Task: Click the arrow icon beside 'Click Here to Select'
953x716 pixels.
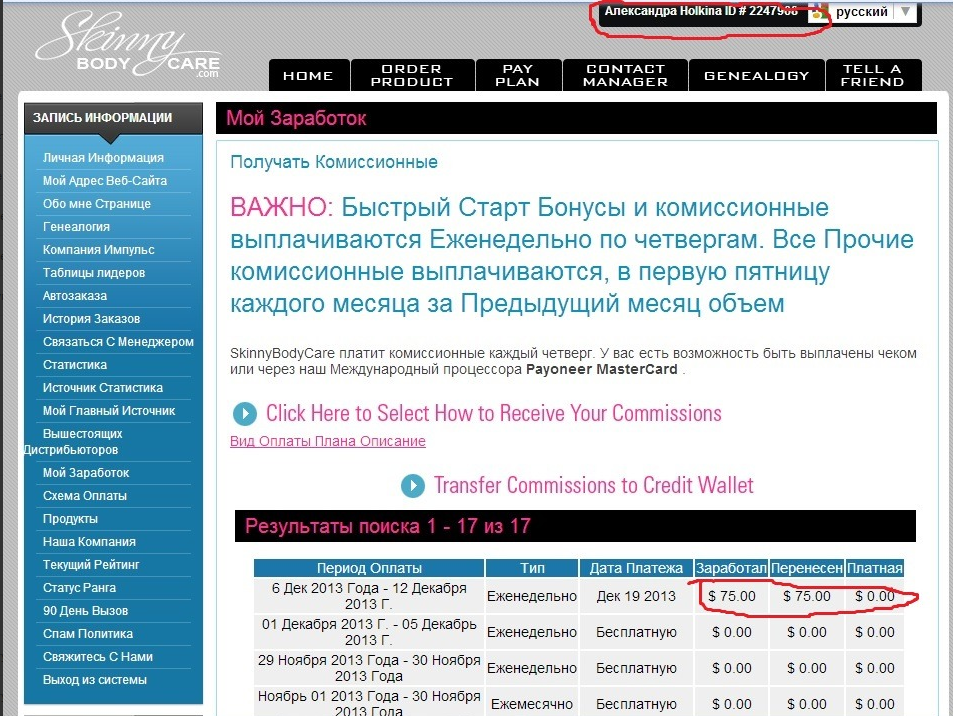Action: click(244, 414)
